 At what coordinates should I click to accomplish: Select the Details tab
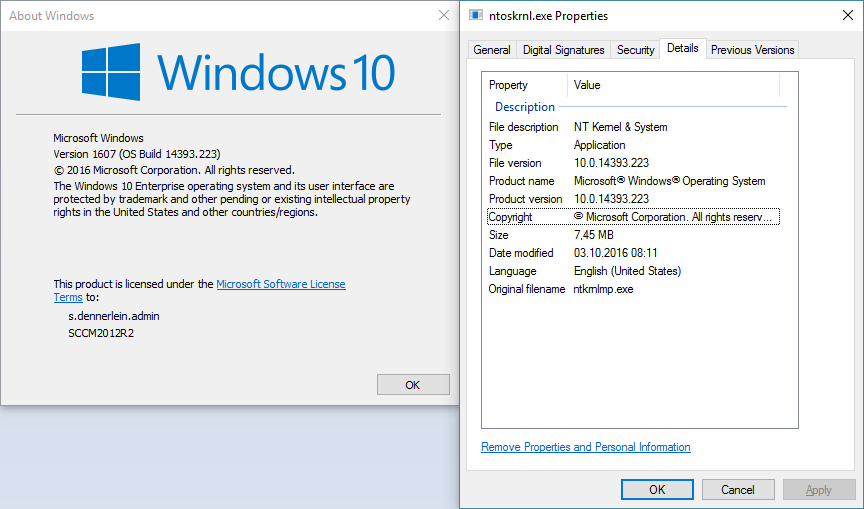(x=683, y=48)
